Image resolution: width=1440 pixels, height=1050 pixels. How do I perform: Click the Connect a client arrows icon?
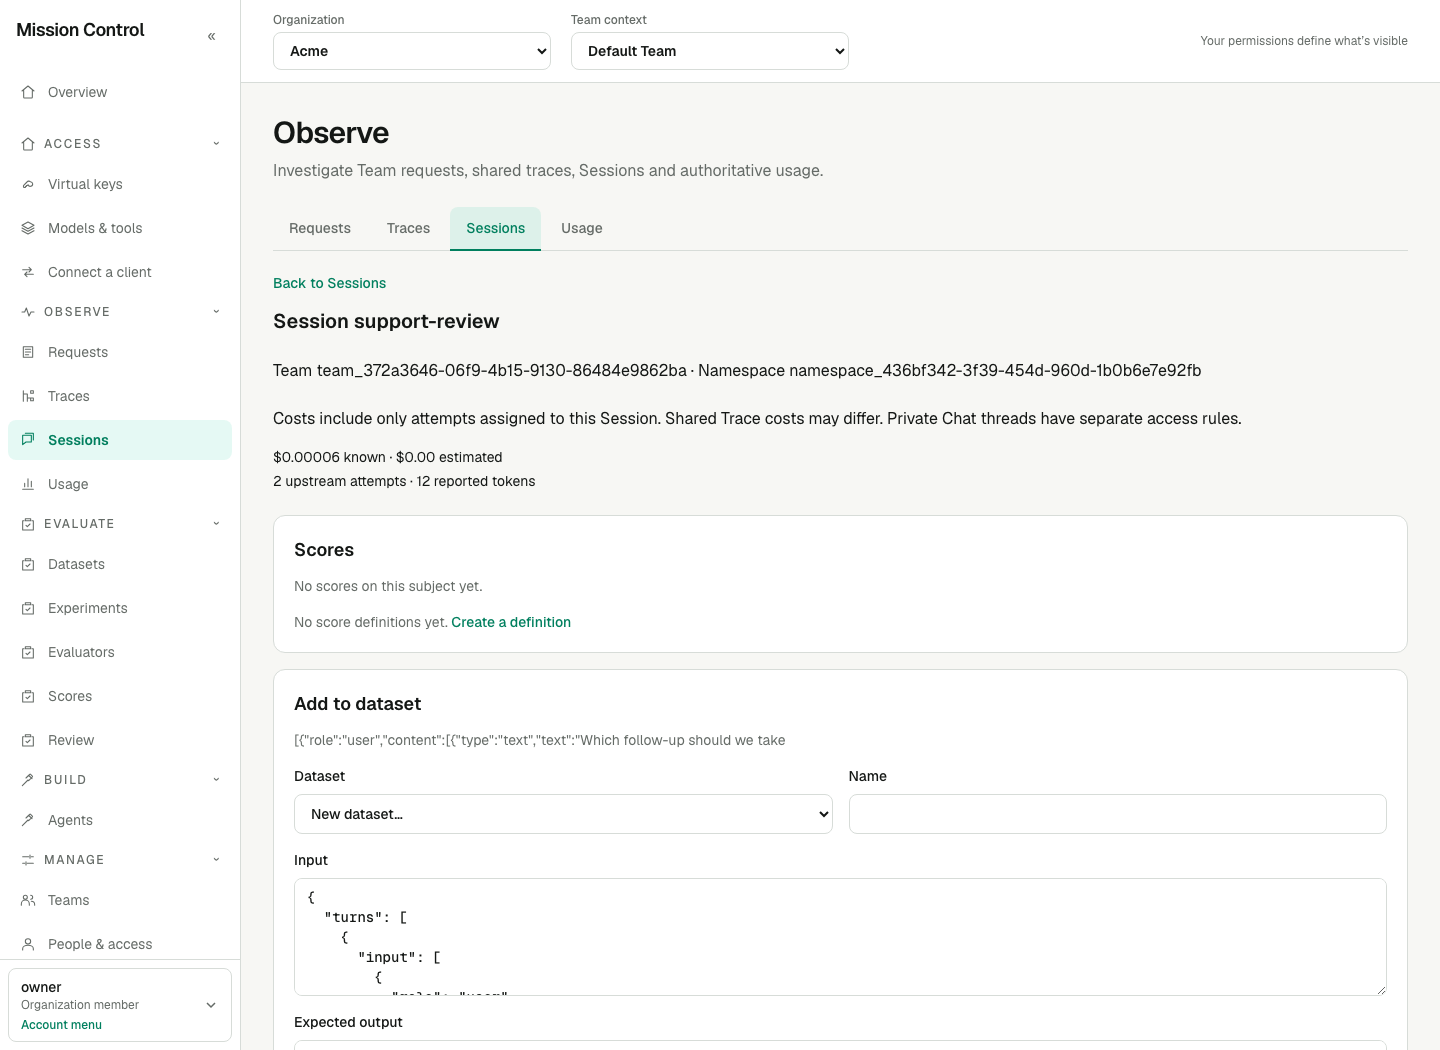(28, 272)
